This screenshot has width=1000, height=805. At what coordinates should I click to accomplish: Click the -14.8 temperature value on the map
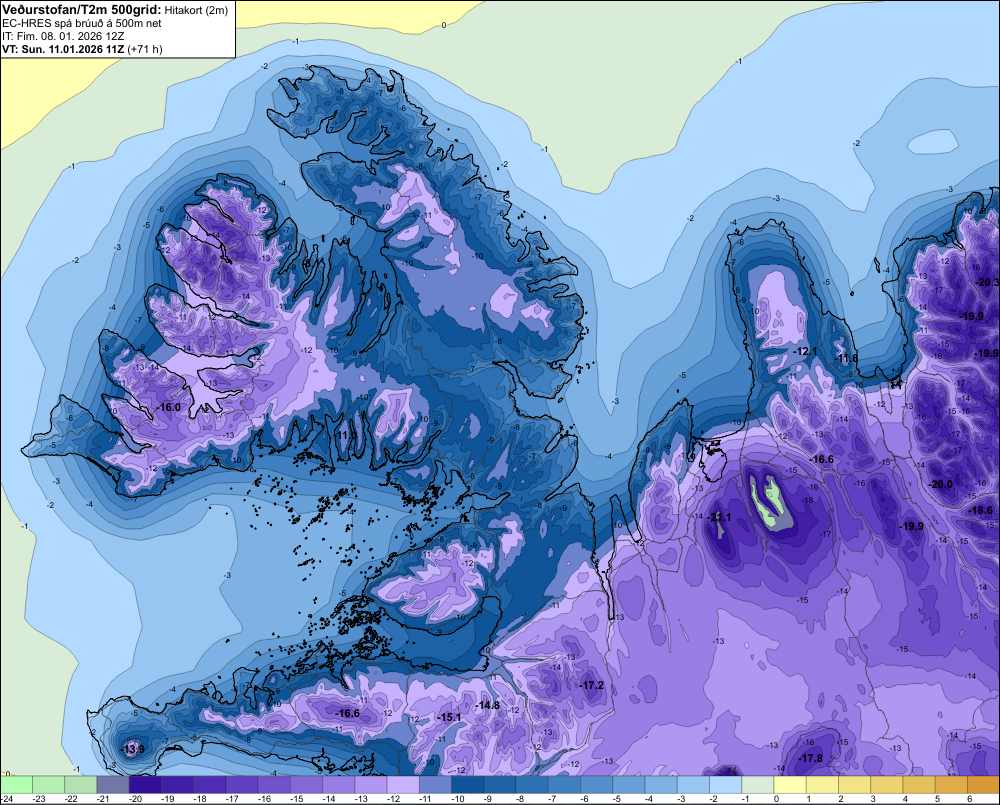click(x=488, y=705)
